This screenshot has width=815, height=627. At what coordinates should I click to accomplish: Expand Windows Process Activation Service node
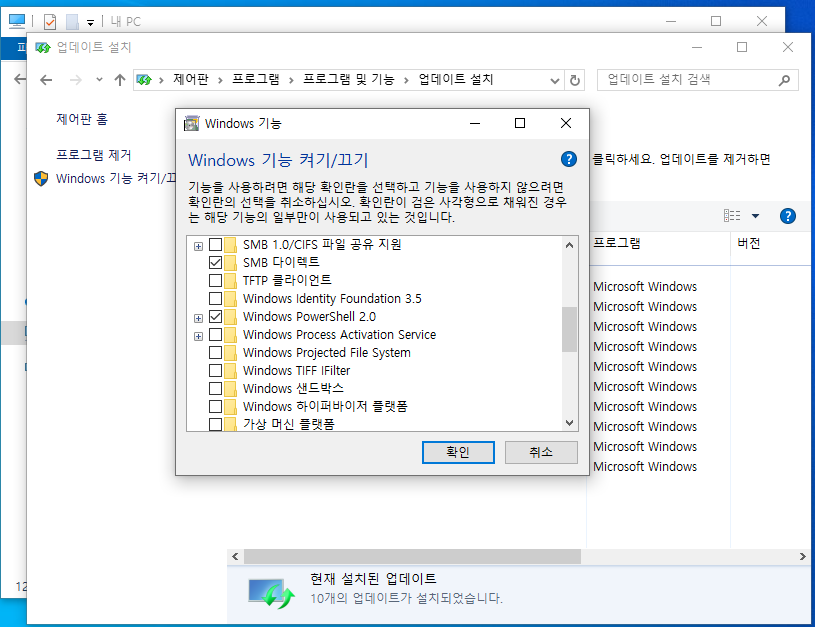pyautogui.click(x=198, y=336)
